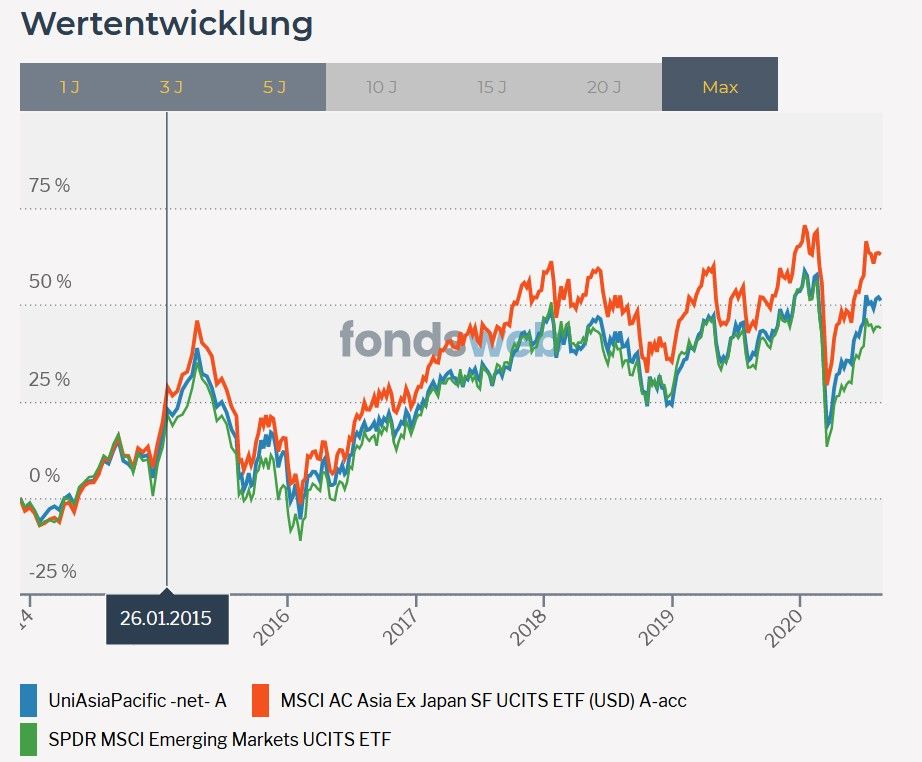Image resolution: width=922 pixels, height=762 pixels.
Task: Show the Max time range
Action: [x=720, y=87]
